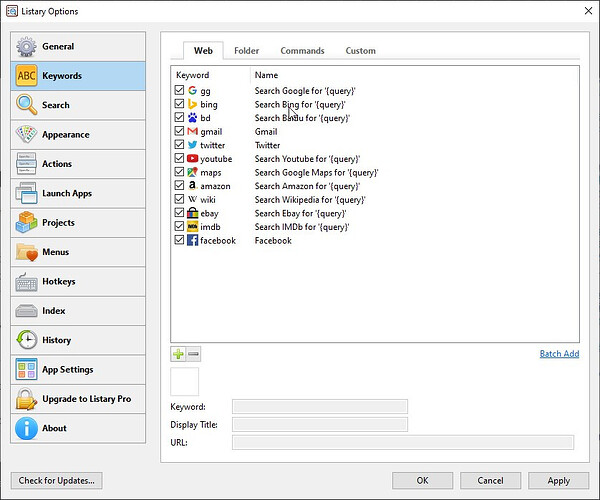Select the eBay bag icon

click(192, 213)
